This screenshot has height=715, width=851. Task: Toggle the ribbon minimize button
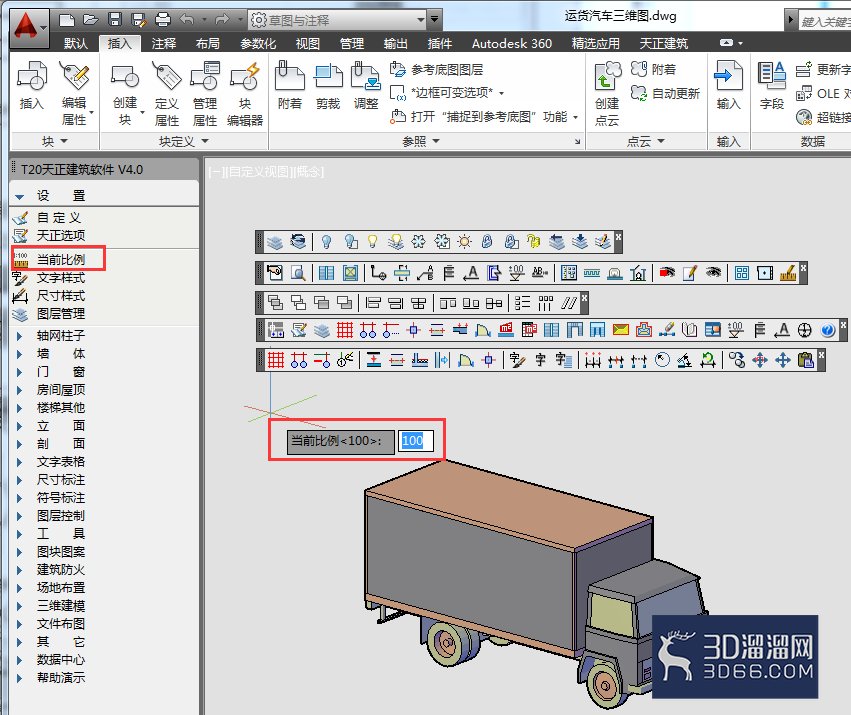[726, 43]
